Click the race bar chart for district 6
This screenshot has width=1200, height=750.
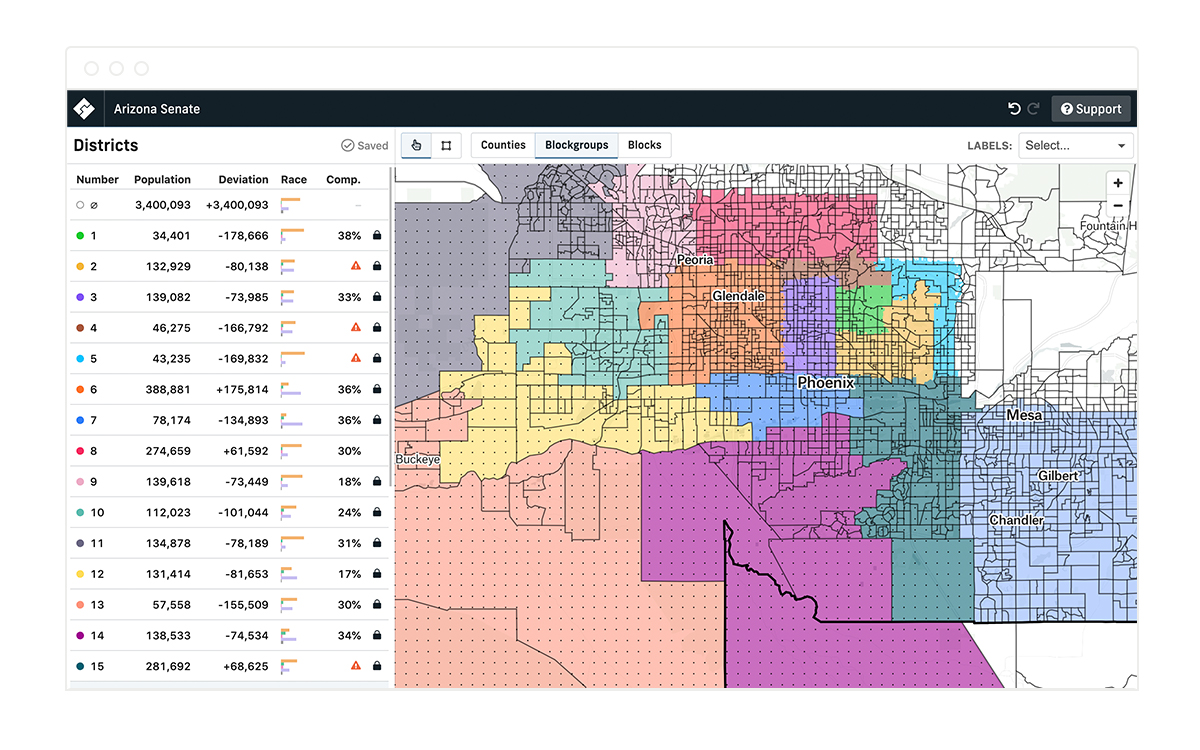tap(292, 388)
